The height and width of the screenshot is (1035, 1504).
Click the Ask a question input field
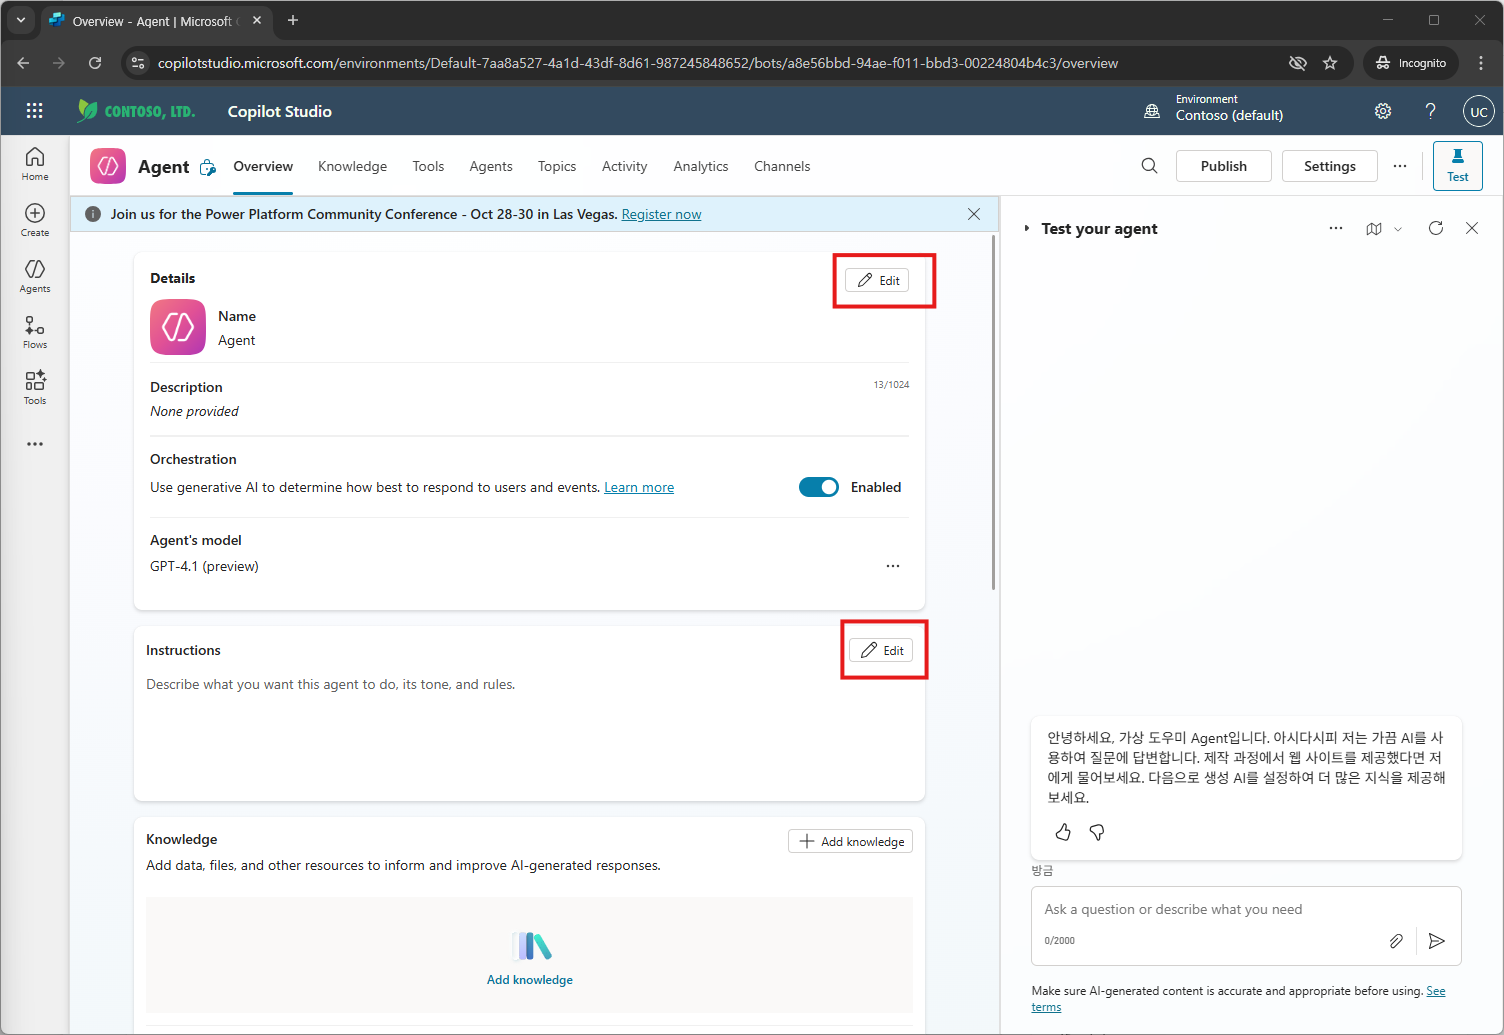[x=1246, y=909]
